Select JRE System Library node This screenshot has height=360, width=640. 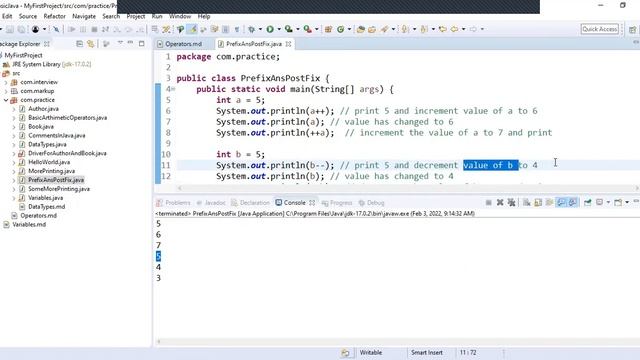(51, 64)
